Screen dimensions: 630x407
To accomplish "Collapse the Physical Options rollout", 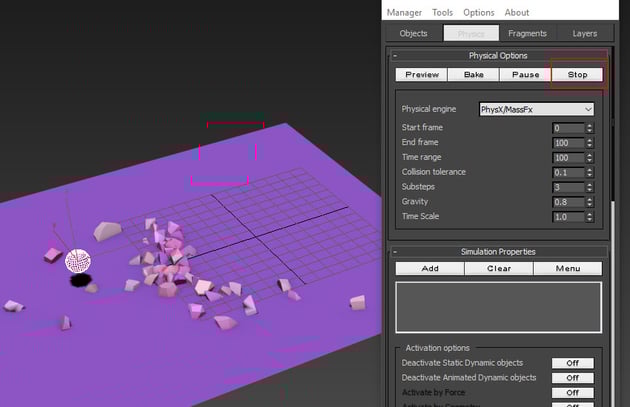I will coord(395,55).
